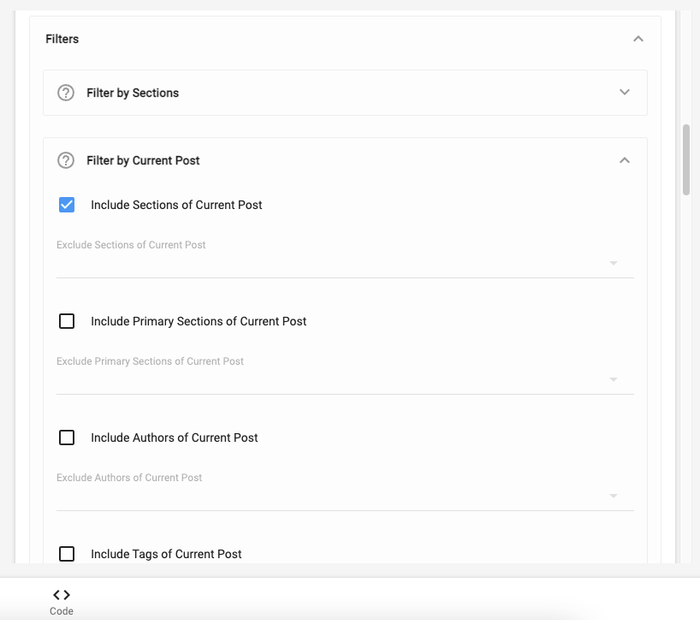Focus the Exclude Sections of Current Post field
Screen dimensions: 700x620
pyautogui.click(x=330, y=263)
